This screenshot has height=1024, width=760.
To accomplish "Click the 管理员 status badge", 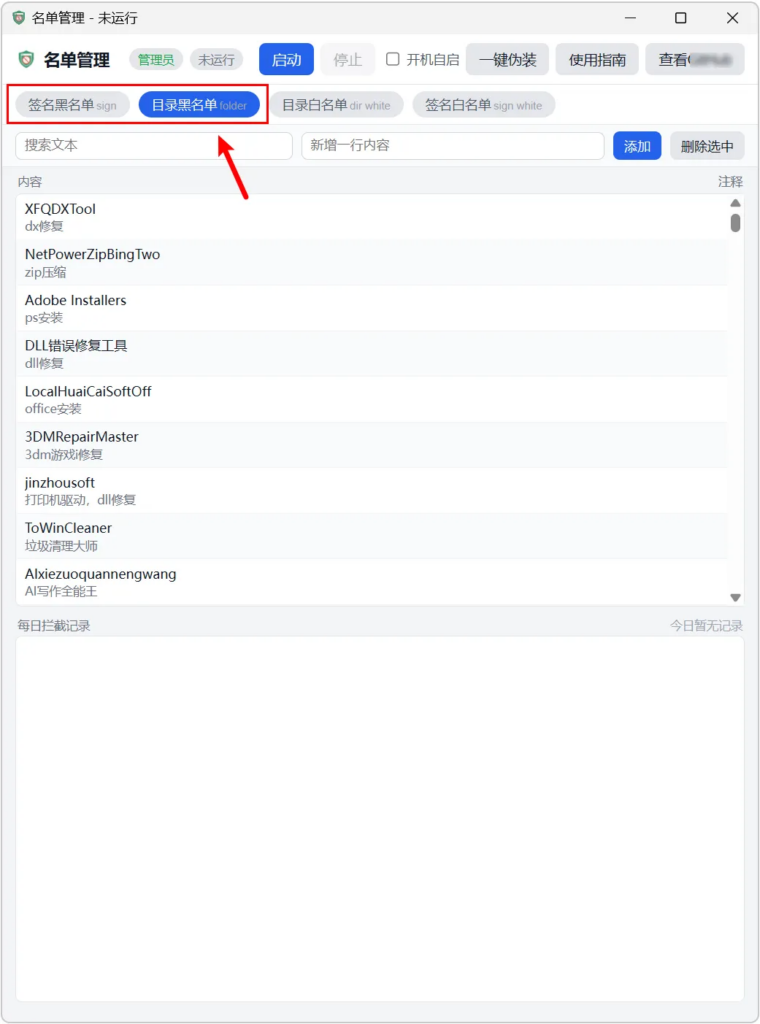I will point(156,60).
